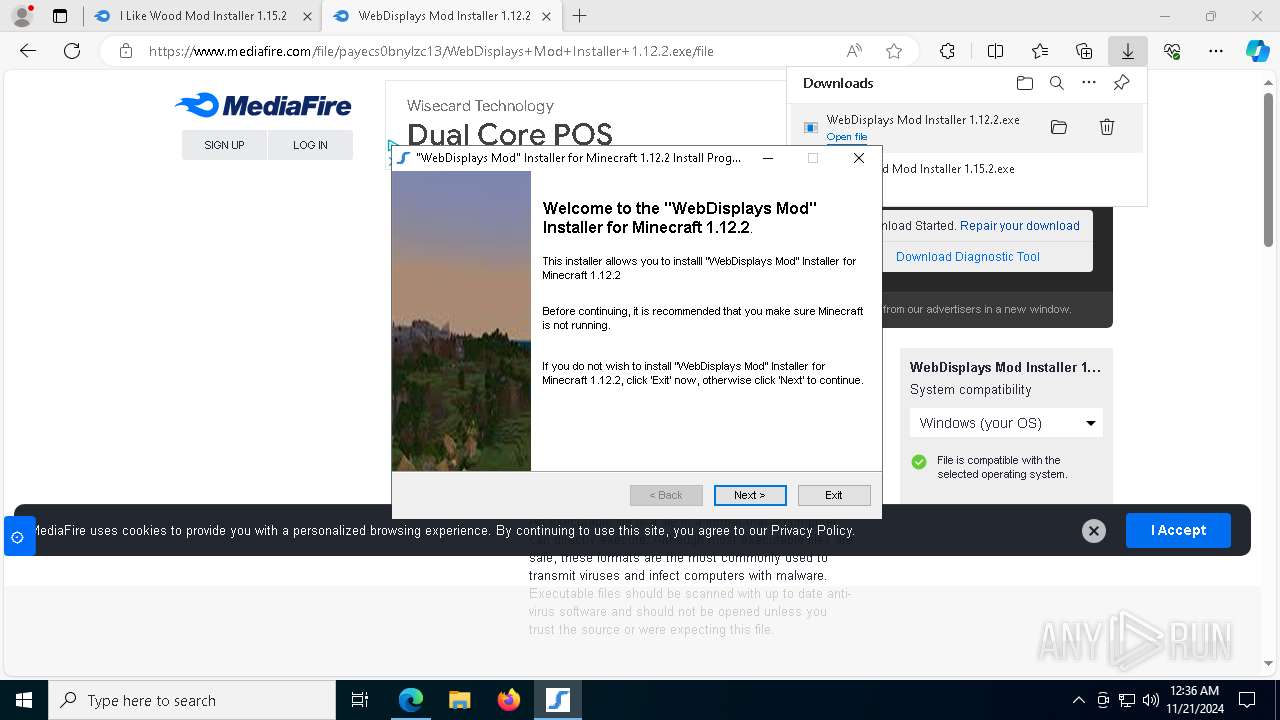Click the browser Back arrow
The width and height of the screenshot is (1280, 720).
click(28, 51)
